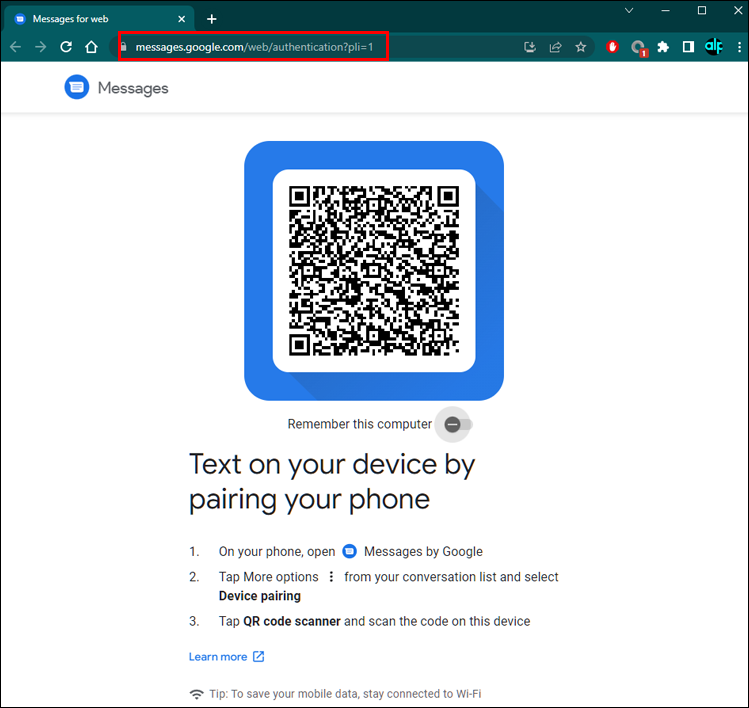This screenshot has height=708, width=749.
Task: Click the Remember this computer label
Action: [359, 424]
